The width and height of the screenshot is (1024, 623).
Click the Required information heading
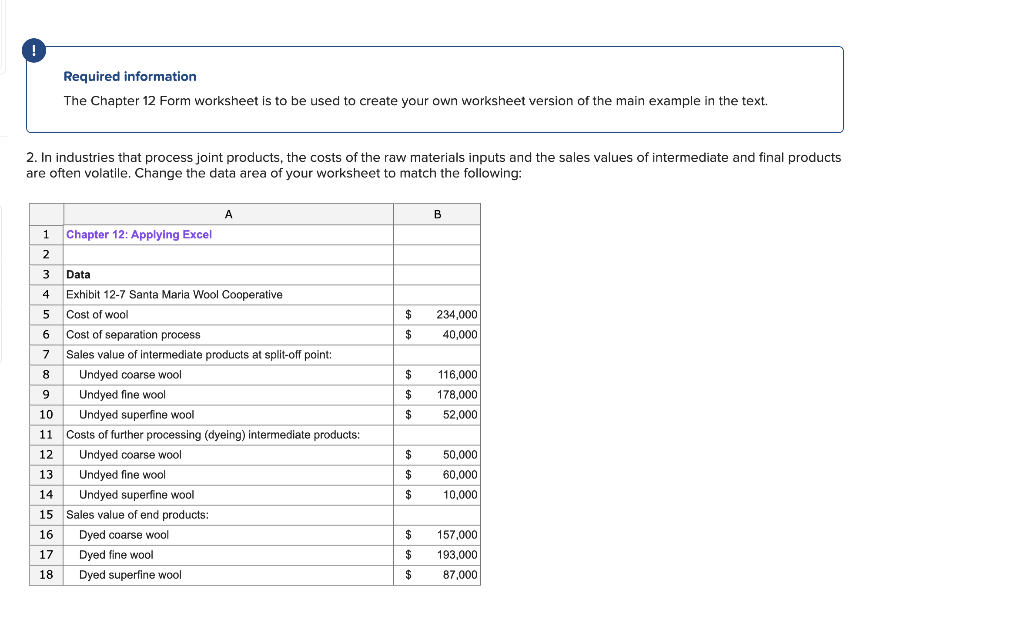click(129, 76)
